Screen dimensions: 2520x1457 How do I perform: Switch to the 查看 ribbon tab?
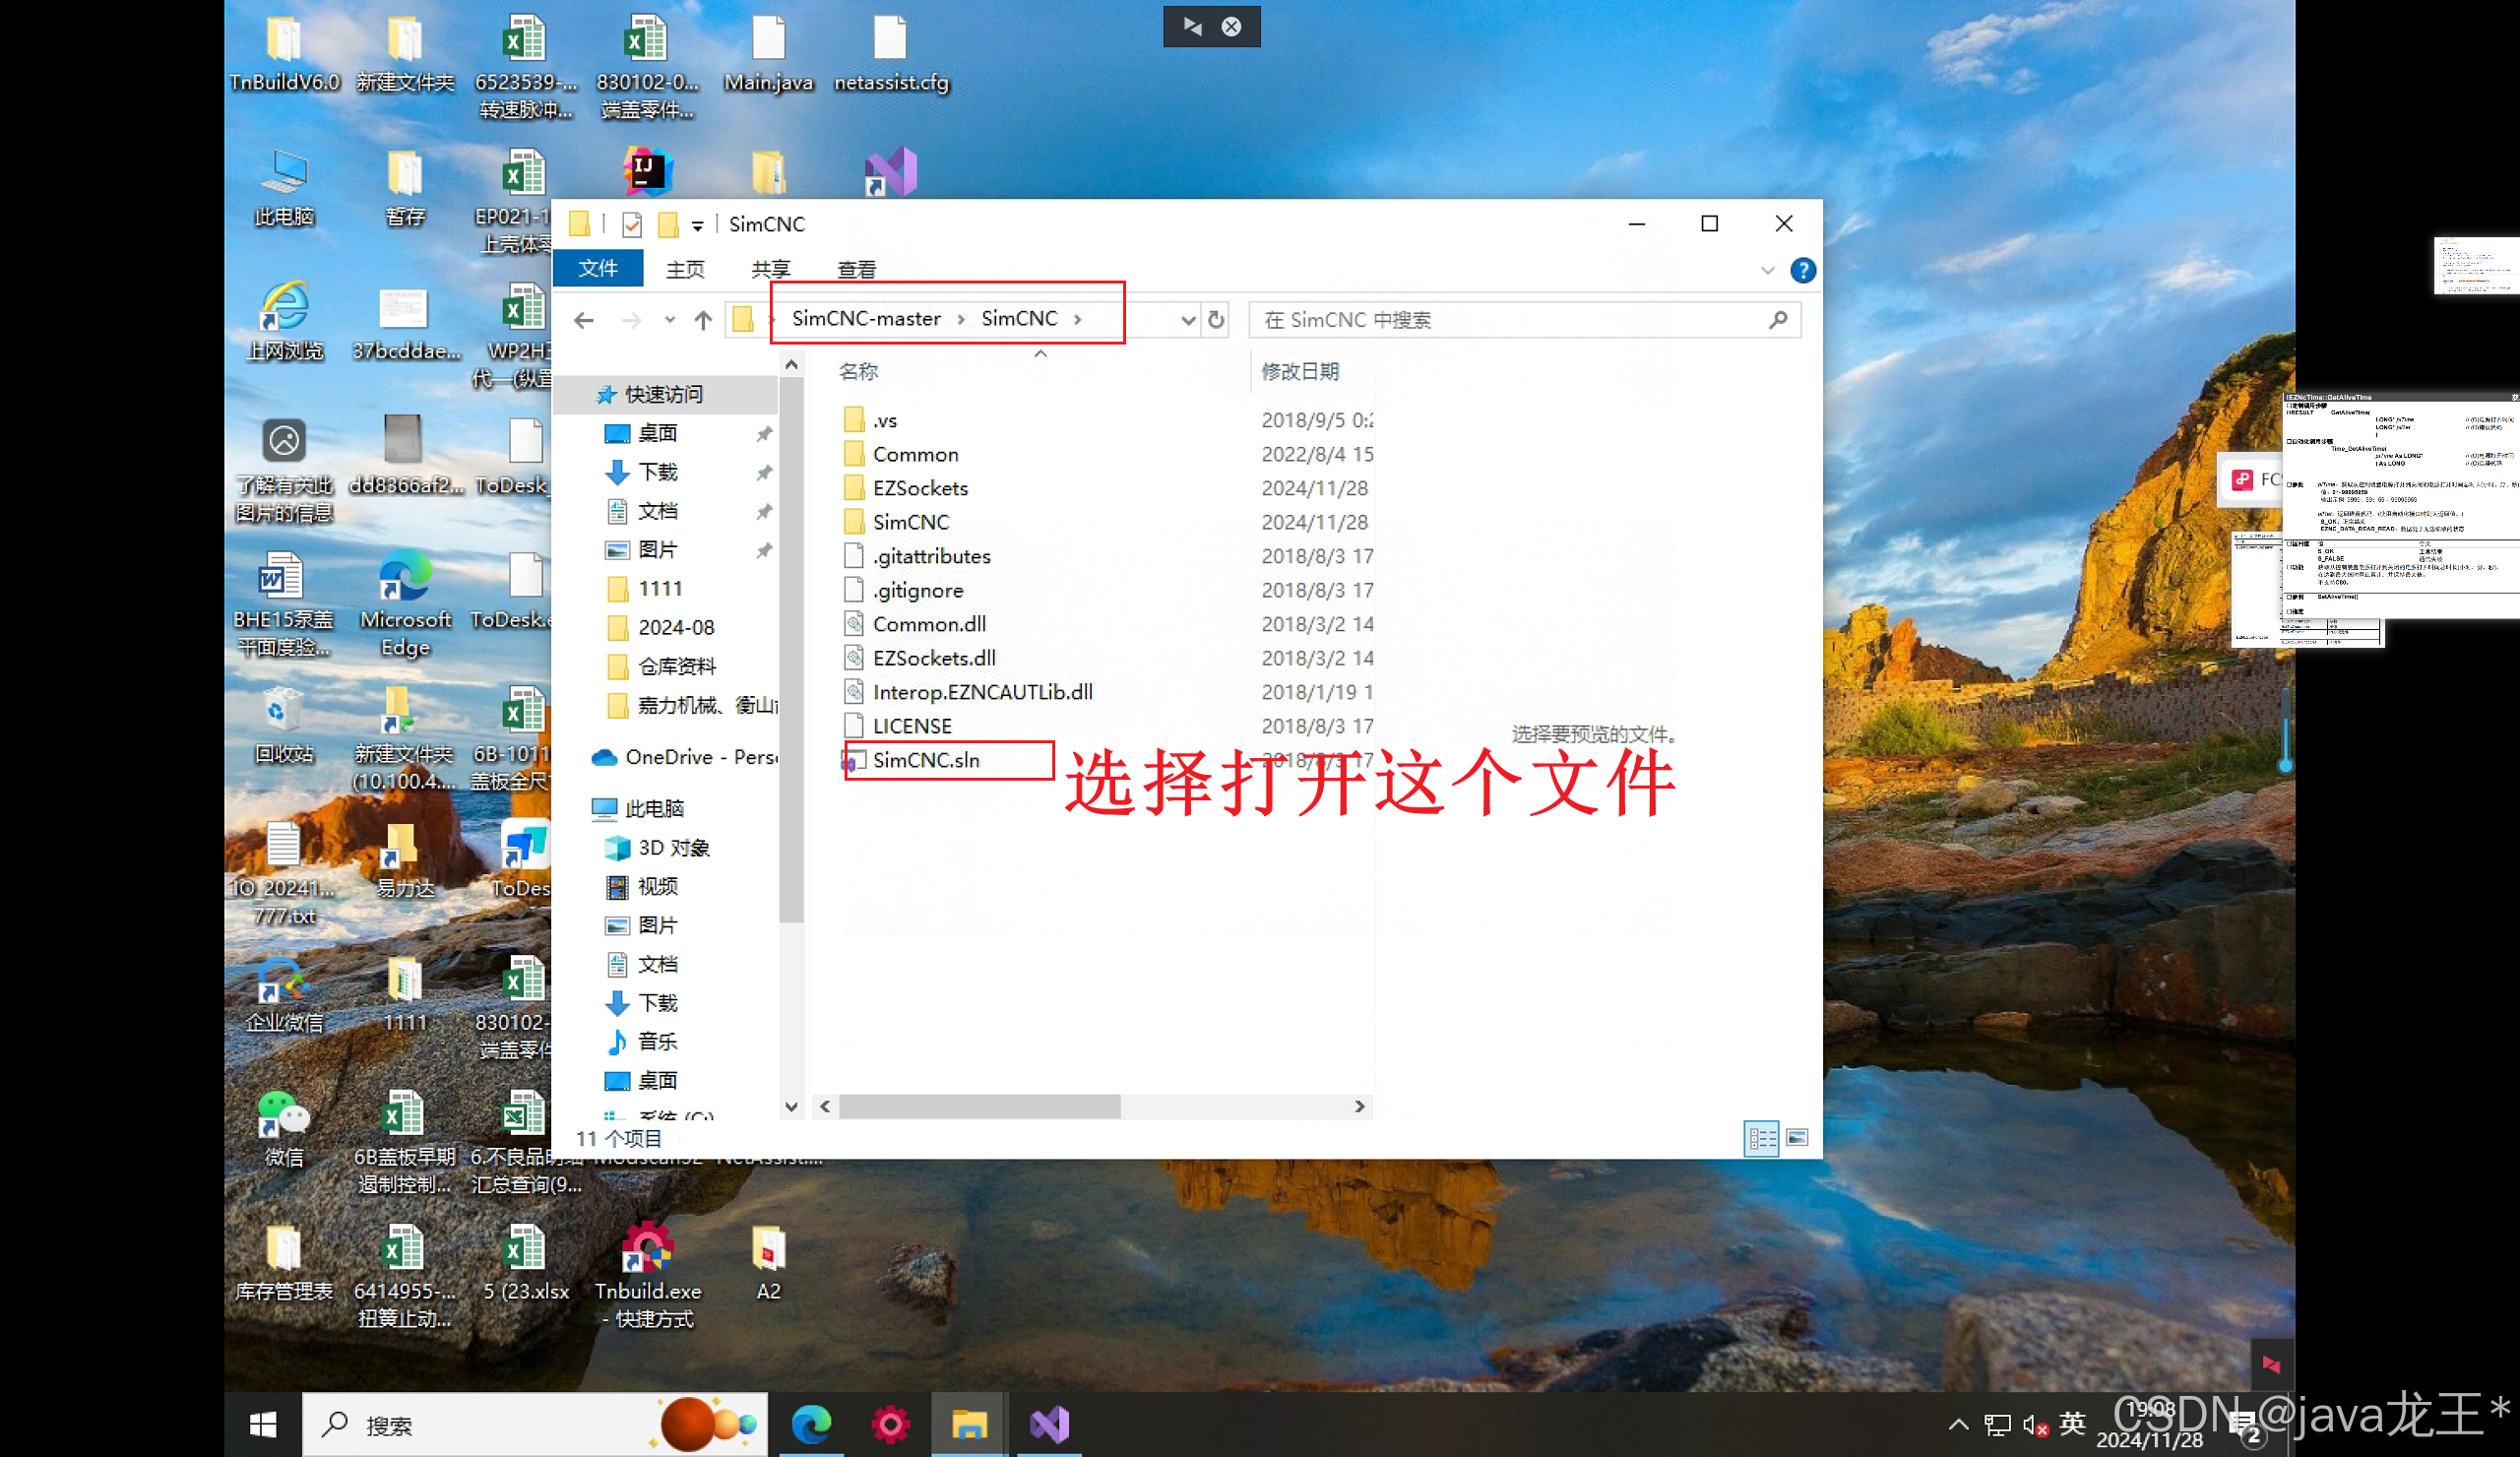coord(856,269)
